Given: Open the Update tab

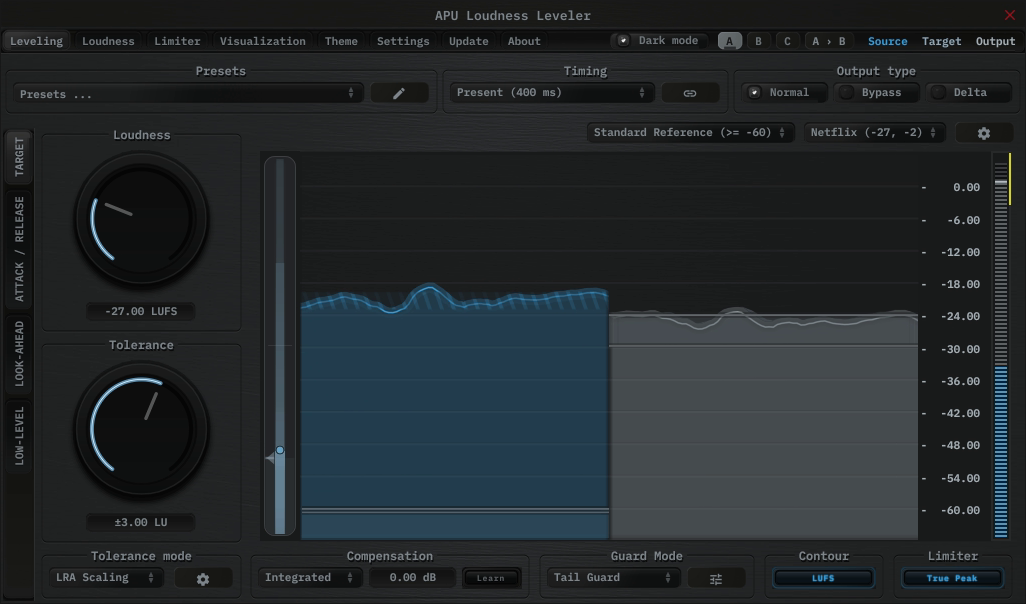Looking at the screenshot, I should tap(469, 41).
